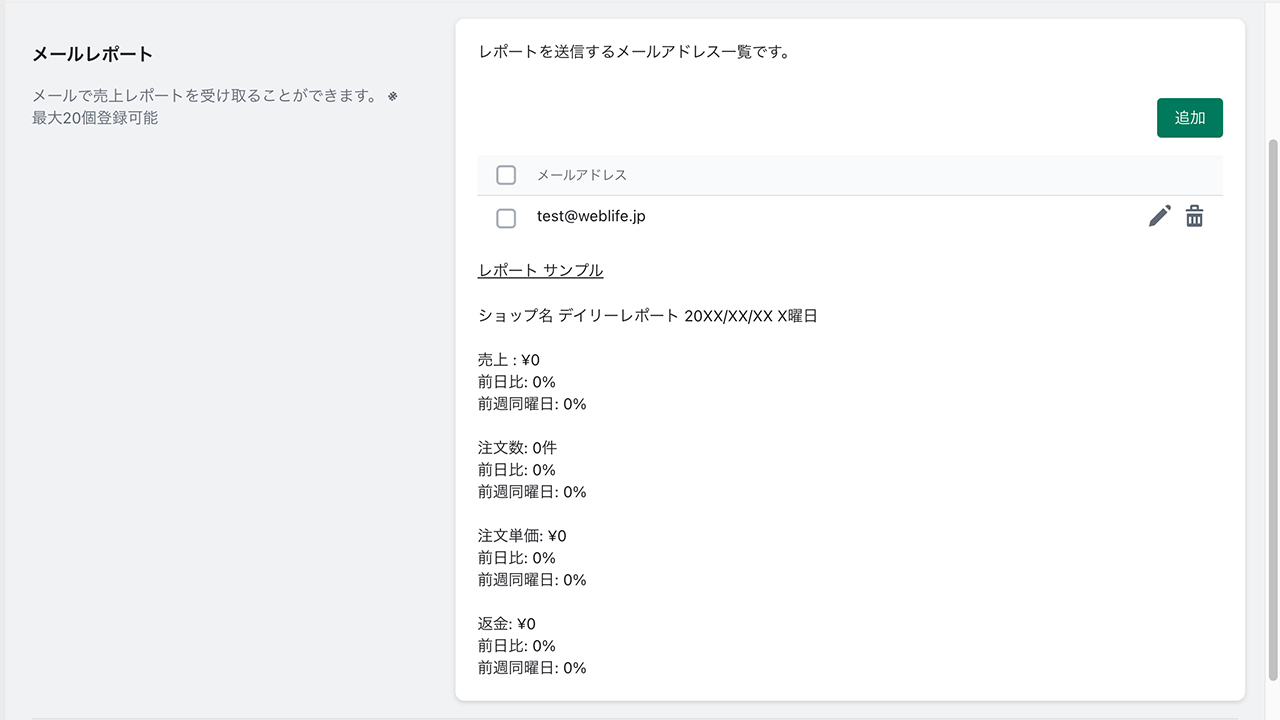
Task: Click the レポート サンプル underlined heading
Action: coord(541,271)
